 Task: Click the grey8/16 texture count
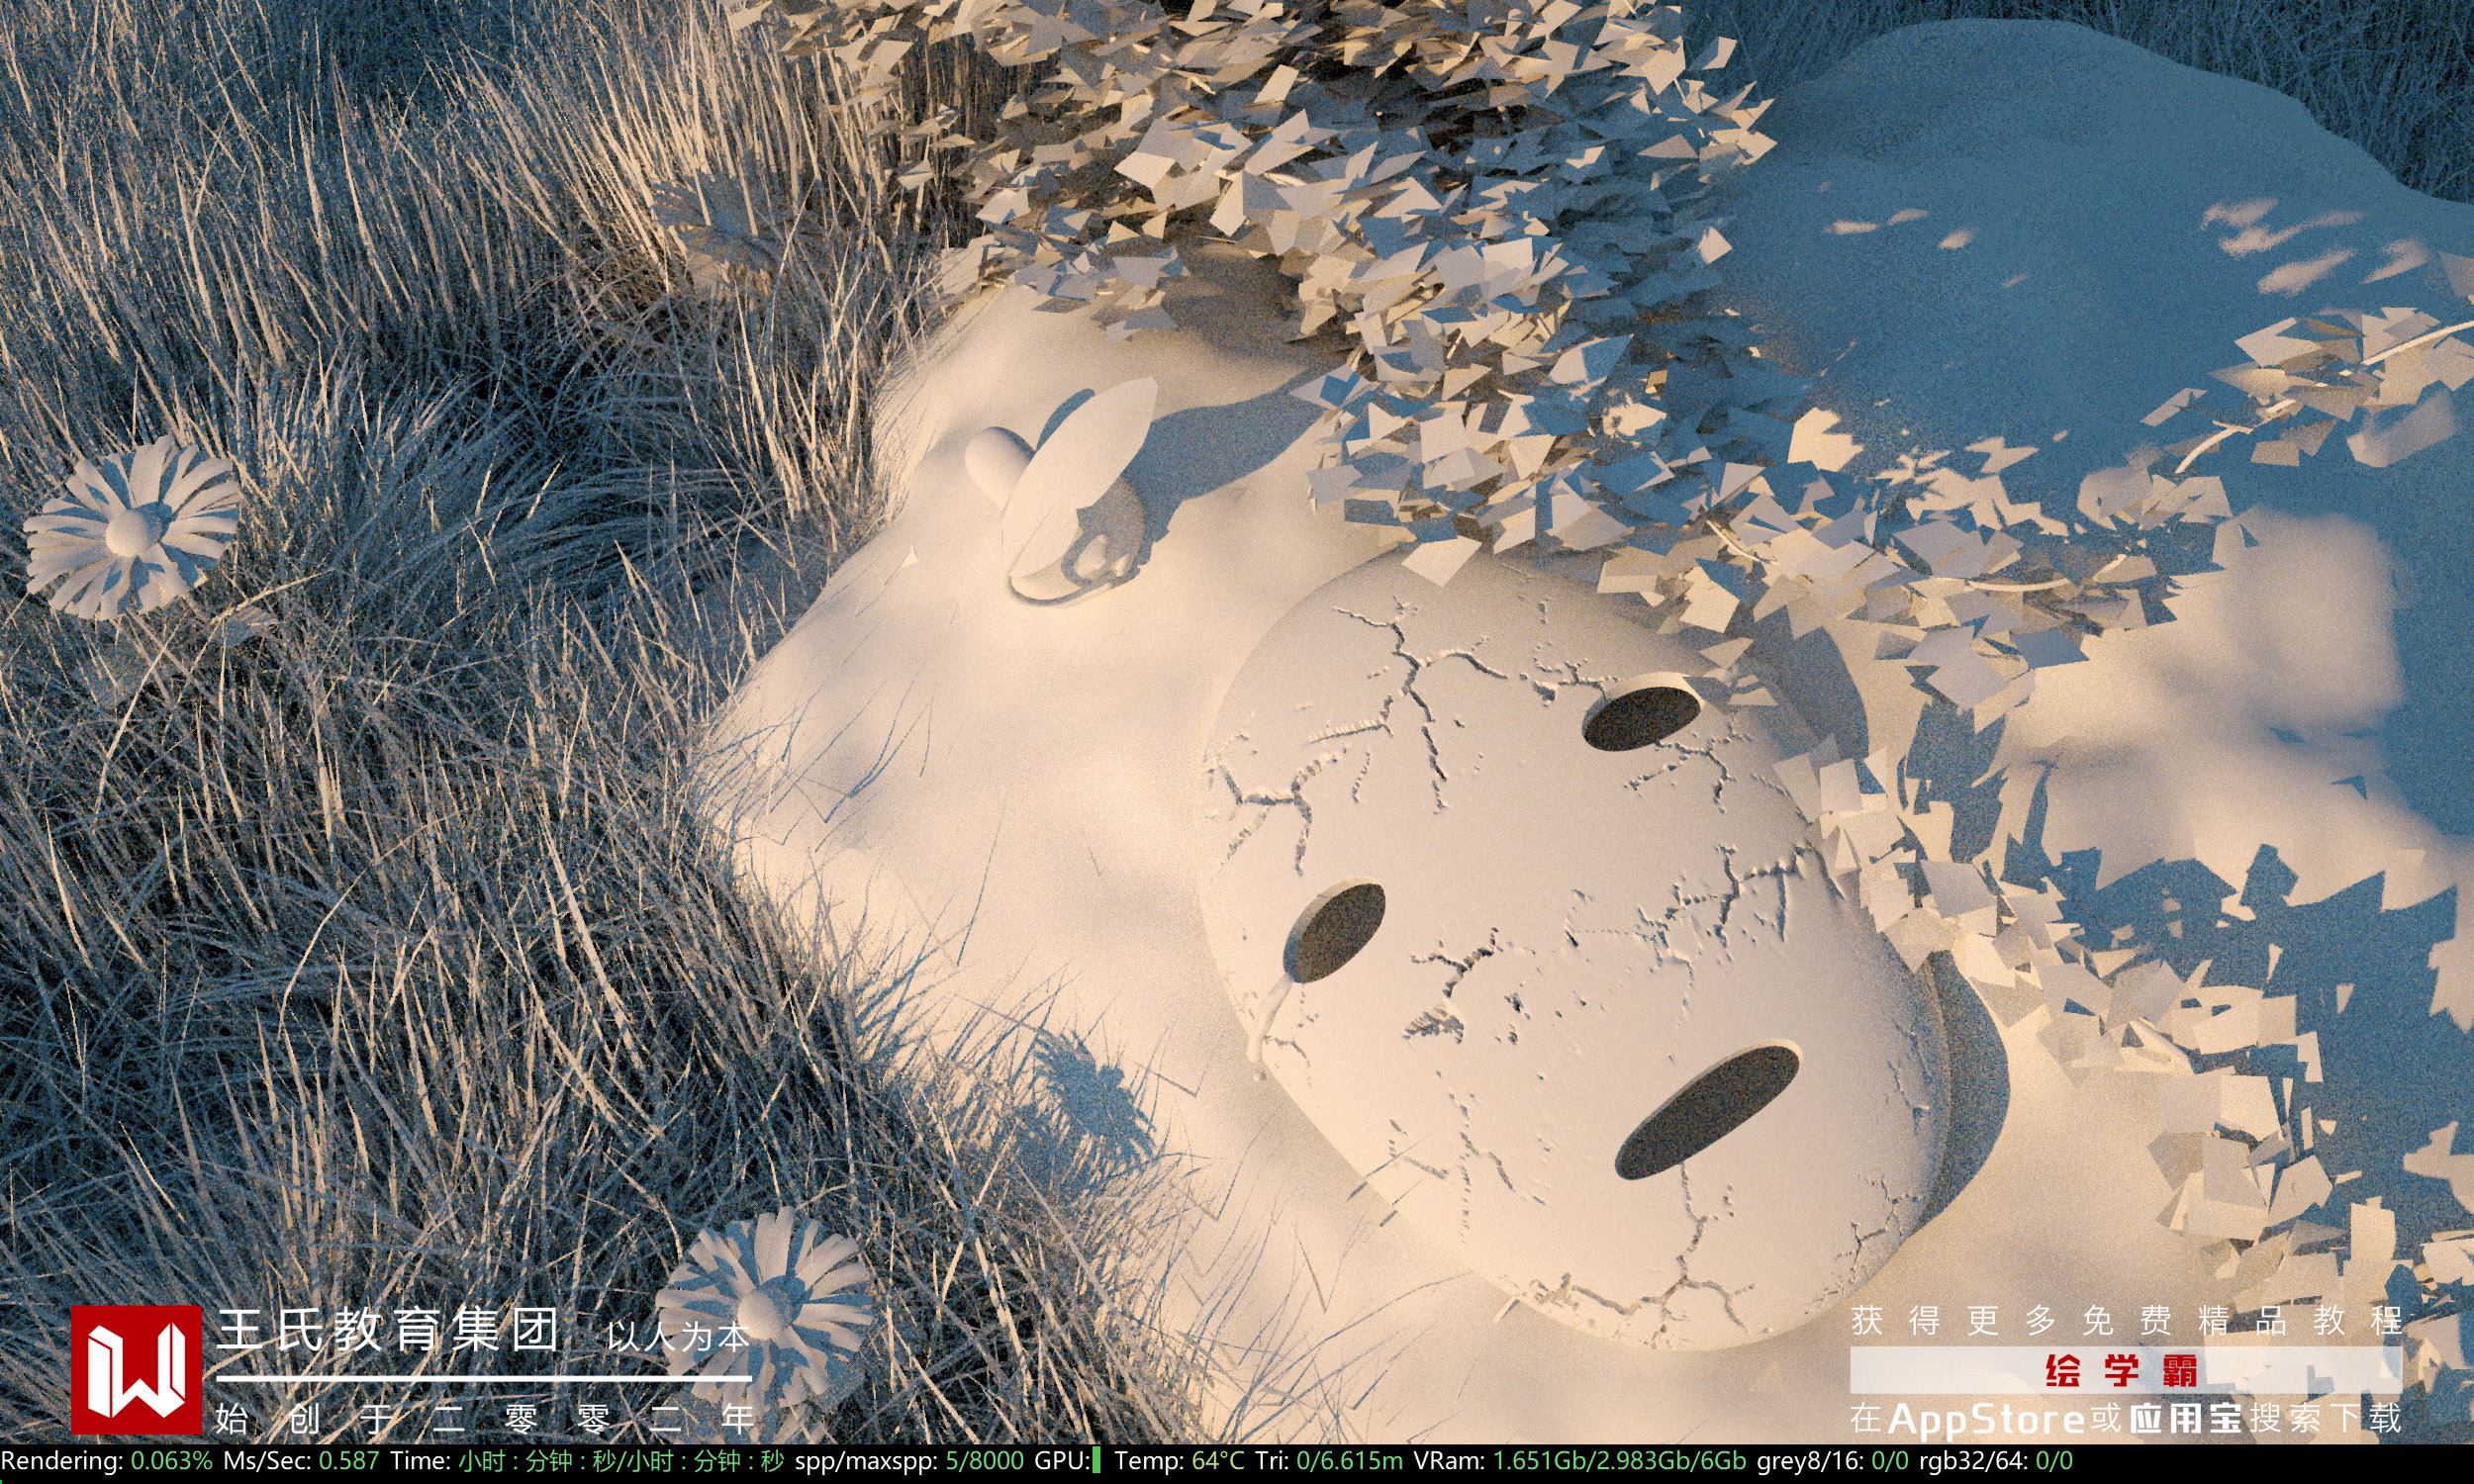click(1890, 1461)
